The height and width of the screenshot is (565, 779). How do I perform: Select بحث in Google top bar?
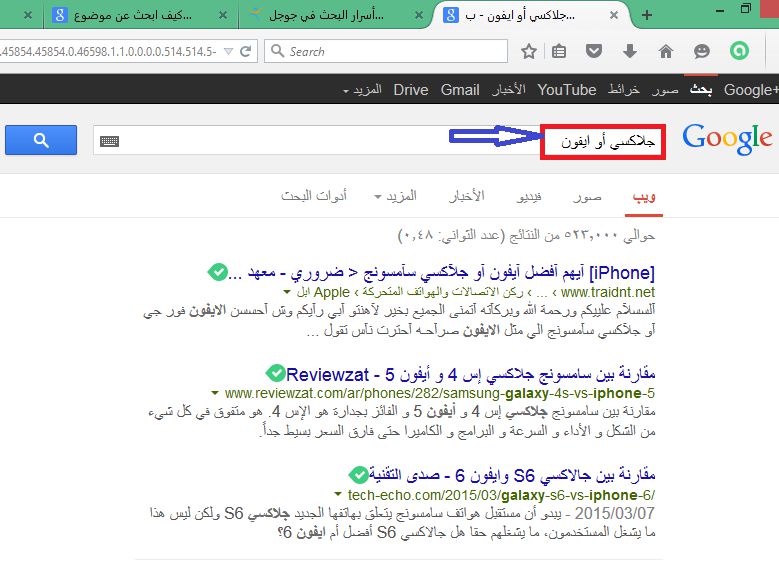coord(701,89)
